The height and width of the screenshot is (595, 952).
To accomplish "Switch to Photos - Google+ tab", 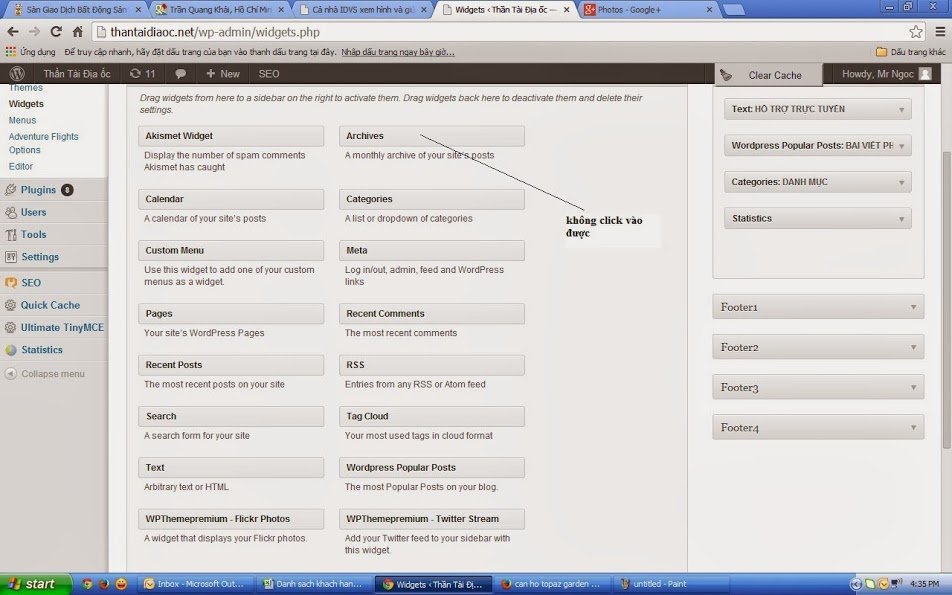I will (x=648, y=10).
